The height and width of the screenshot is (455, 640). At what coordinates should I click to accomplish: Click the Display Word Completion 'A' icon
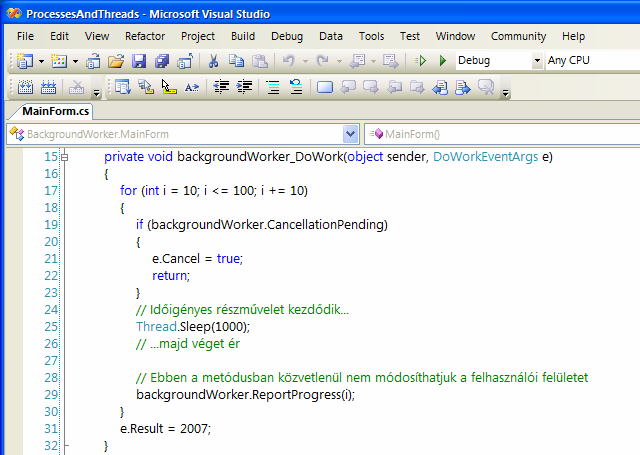(191, 87)
